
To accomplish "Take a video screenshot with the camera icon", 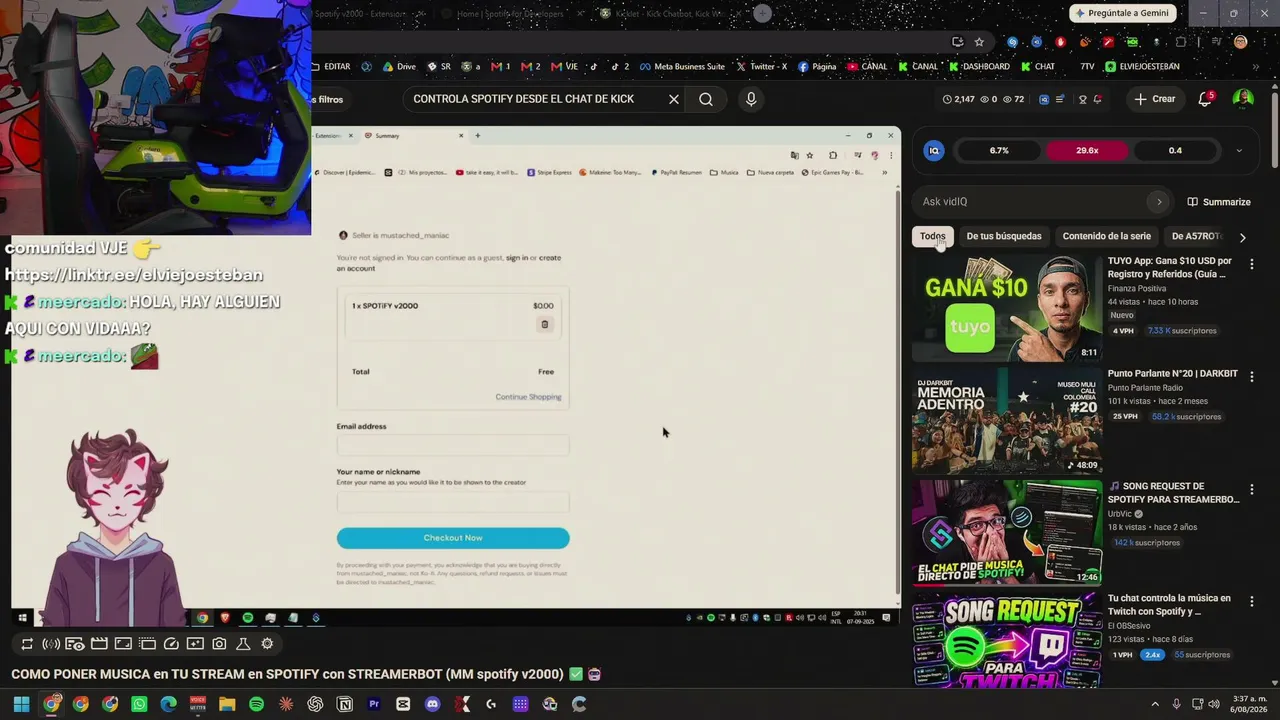I will [219, 644].
